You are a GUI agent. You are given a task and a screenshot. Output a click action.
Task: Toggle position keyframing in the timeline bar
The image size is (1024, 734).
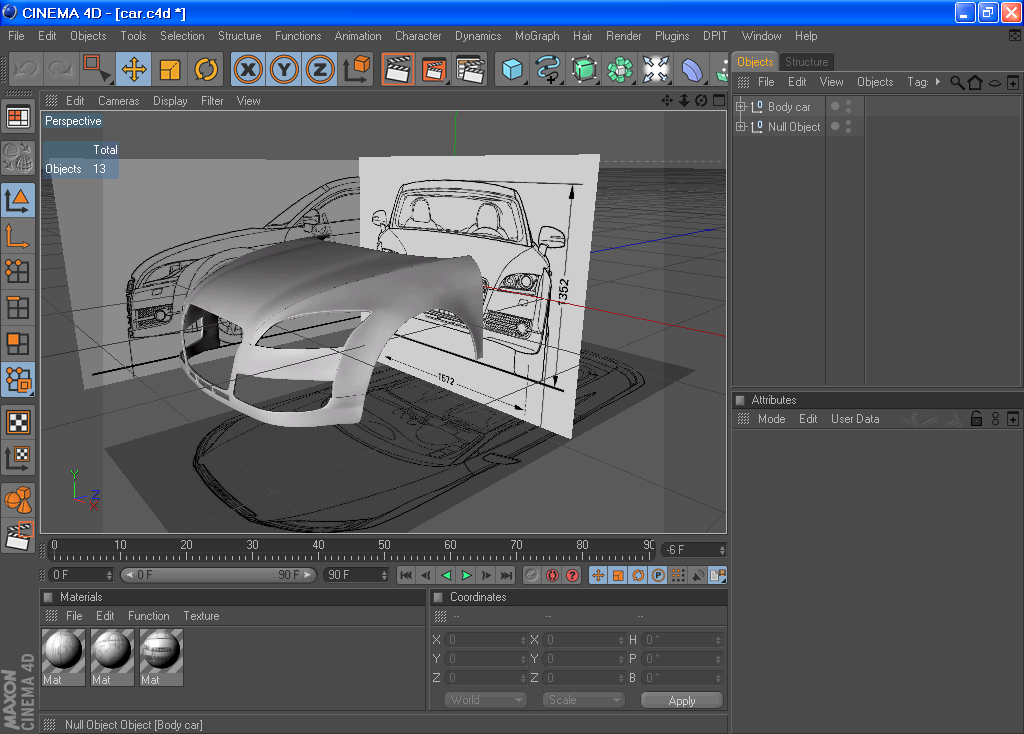[598, 575]
